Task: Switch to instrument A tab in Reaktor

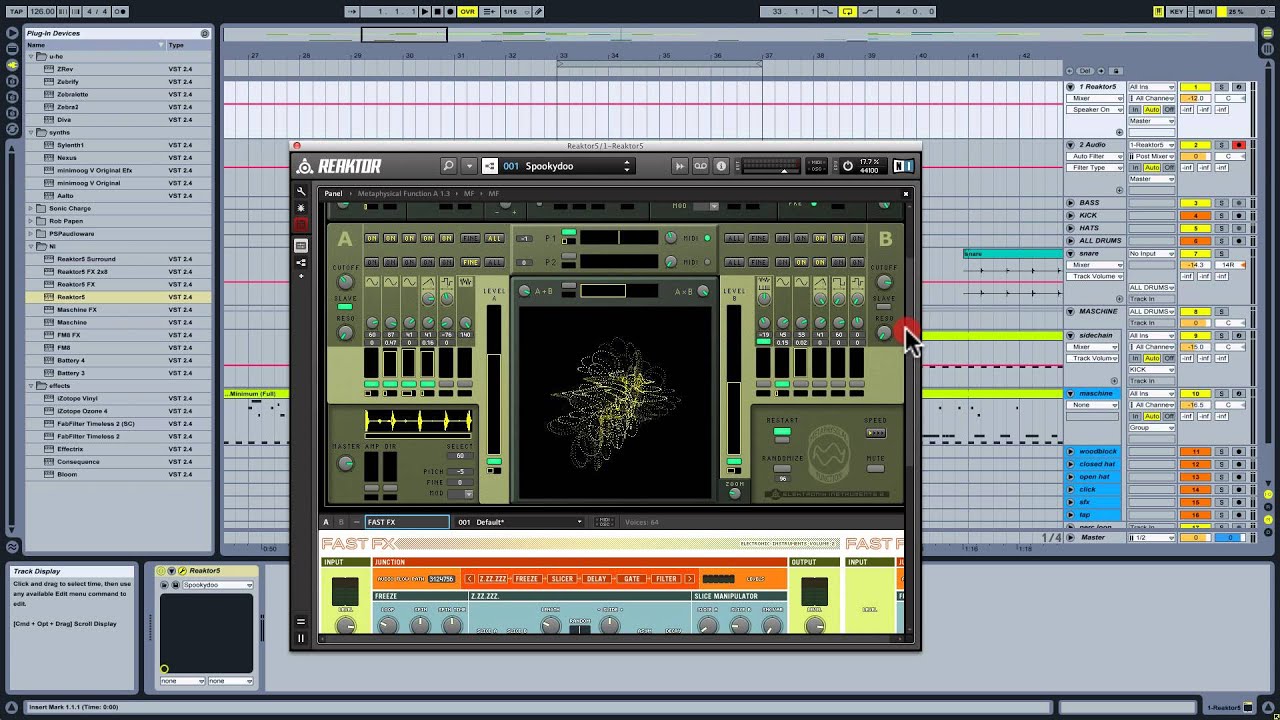Action: click(325, 522)
